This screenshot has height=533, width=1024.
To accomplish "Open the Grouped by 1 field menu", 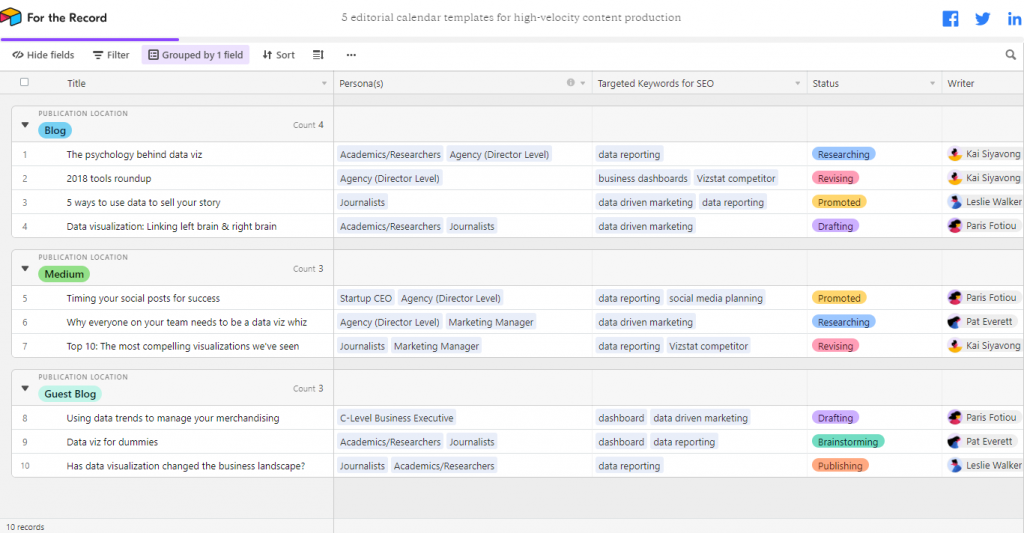I will pos(195,55).
